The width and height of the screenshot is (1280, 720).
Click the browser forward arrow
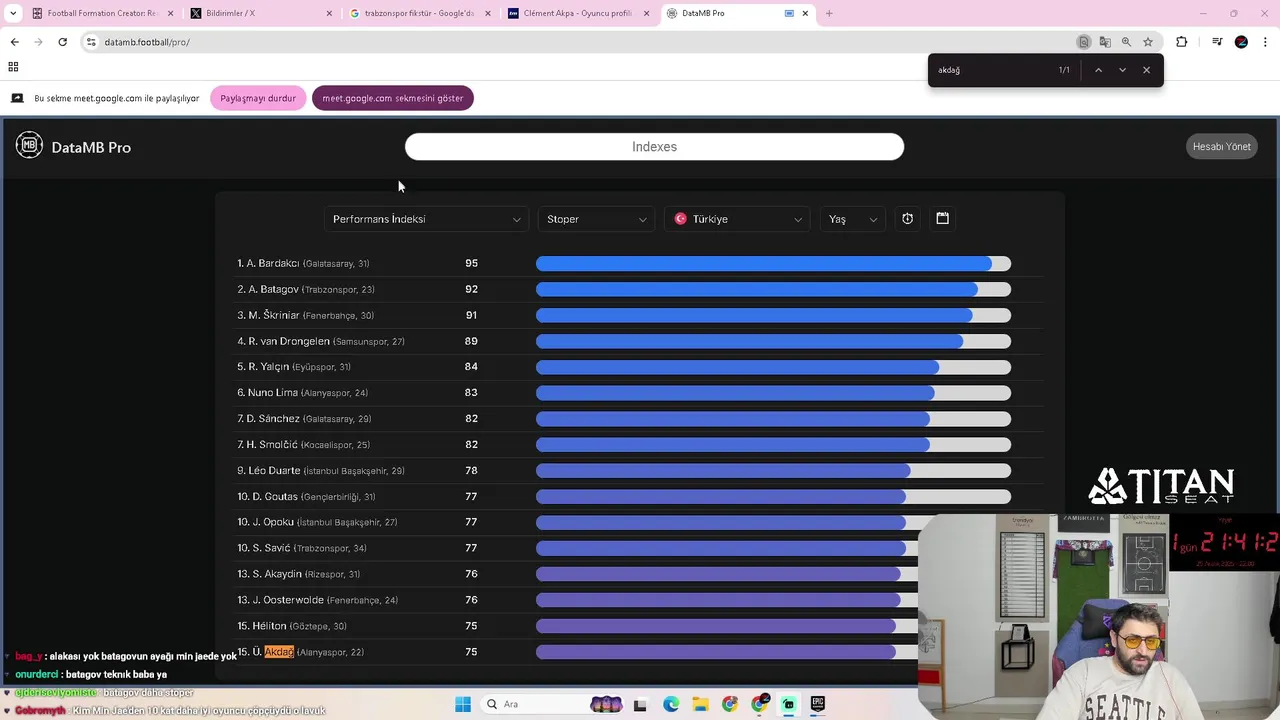pyautogui.click(x=38, y=42)
